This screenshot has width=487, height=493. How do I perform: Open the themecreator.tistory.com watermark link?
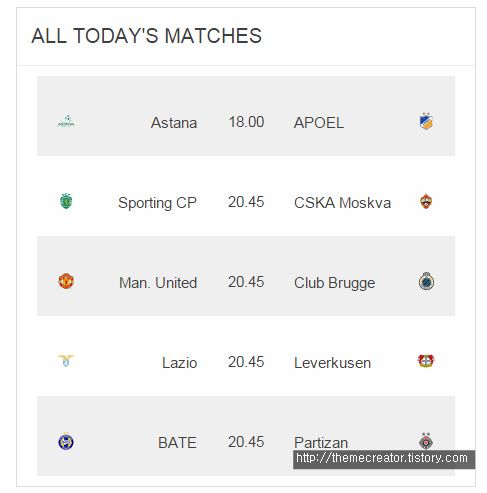point(382,458)
